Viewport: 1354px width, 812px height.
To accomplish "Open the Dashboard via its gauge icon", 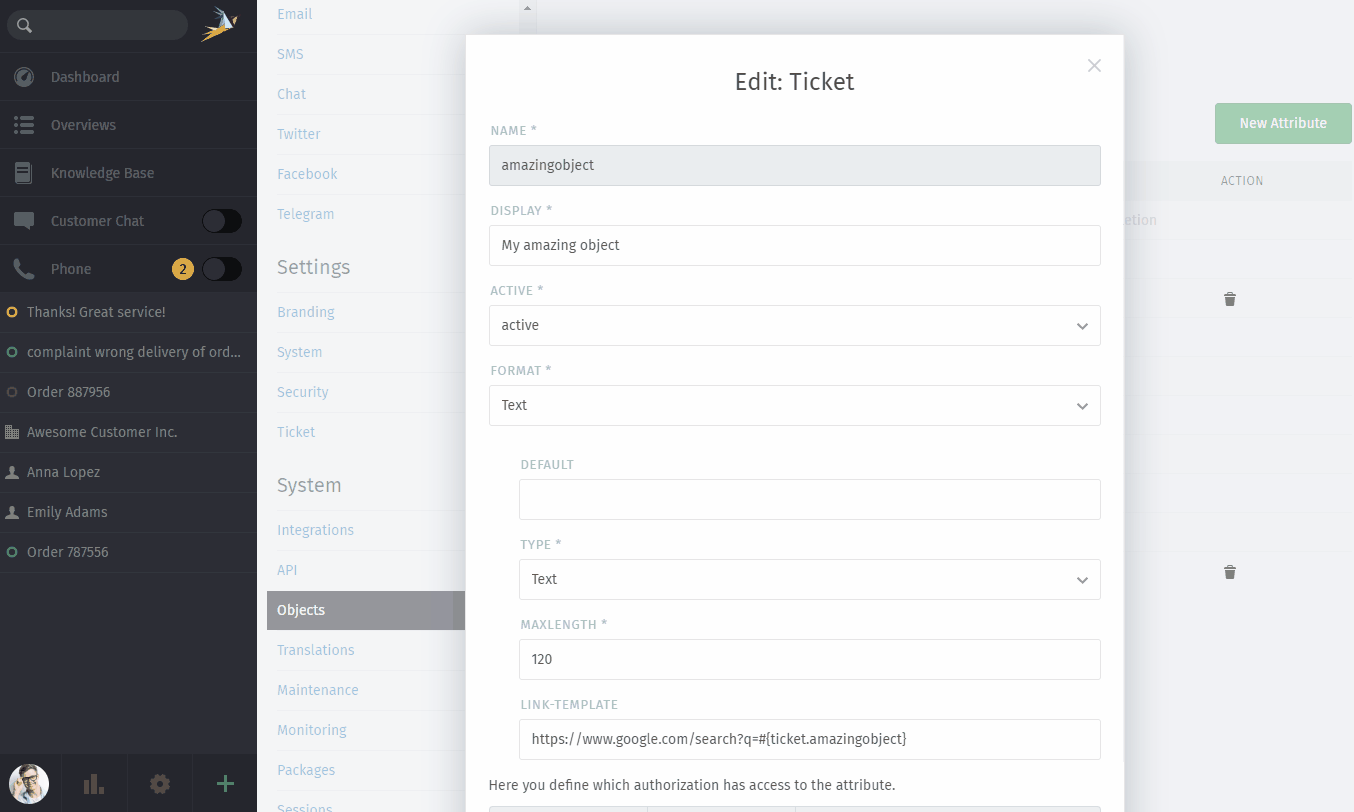I will (24, 77).
